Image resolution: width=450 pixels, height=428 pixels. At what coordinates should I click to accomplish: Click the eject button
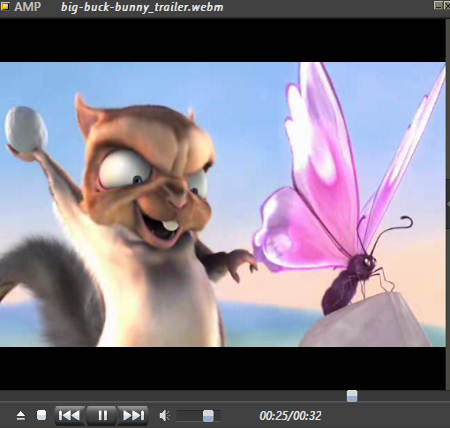21,416
